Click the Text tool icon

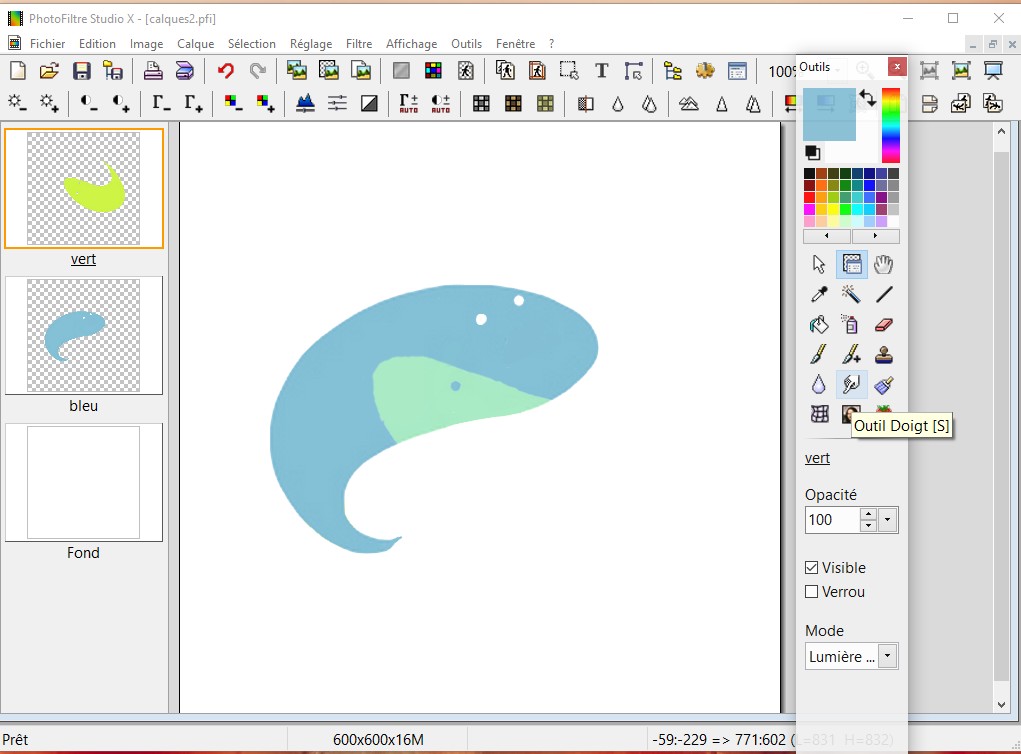coord(601,71)
